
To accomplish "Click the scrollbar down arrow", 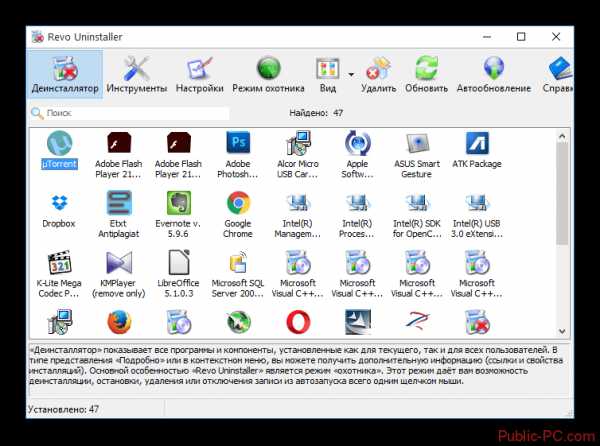I will [x=562, y=331].
